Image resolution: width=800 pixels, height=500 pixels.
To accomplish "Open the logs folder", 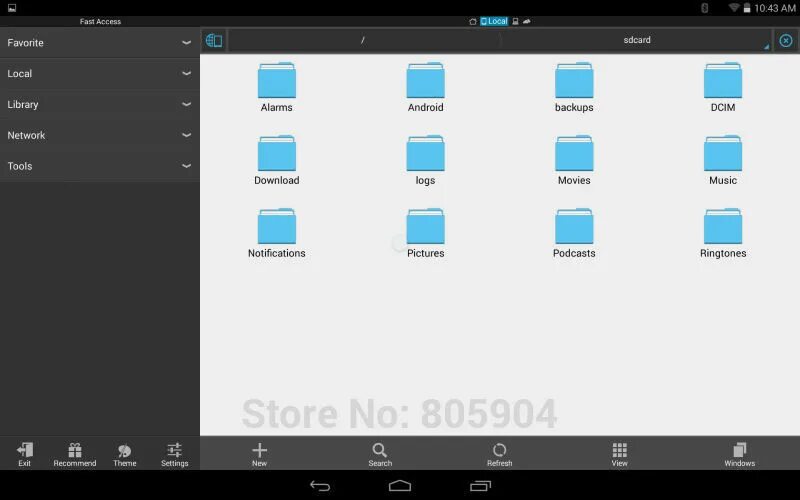I will pyautogui.click(x=426, y=160).
